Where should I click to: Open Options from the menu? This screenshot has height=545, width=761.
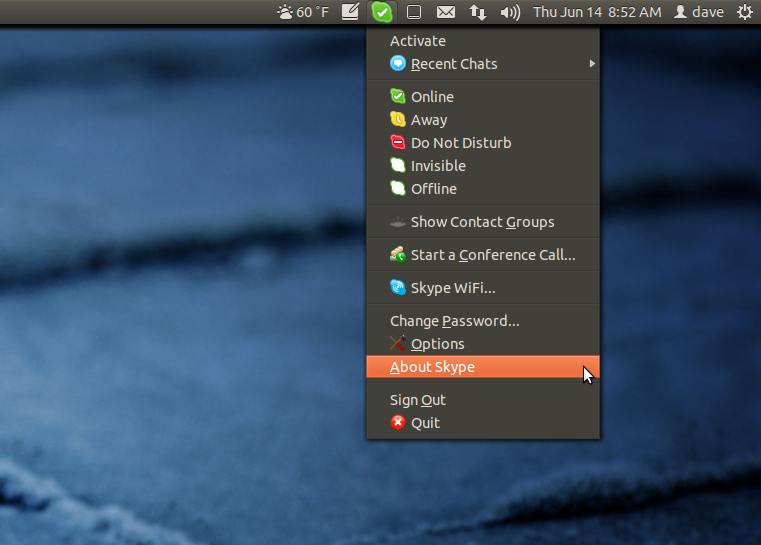(x=483, y=344)
